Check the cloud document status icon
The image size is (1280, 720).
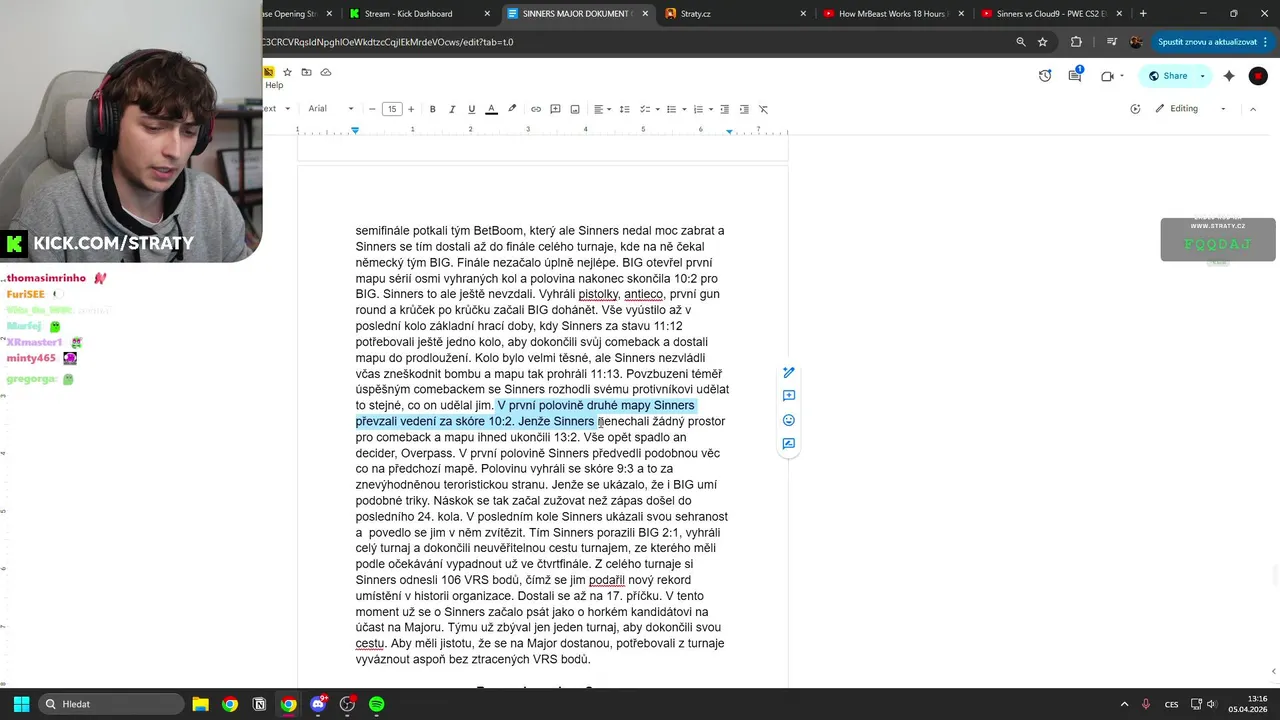point(325,72)
